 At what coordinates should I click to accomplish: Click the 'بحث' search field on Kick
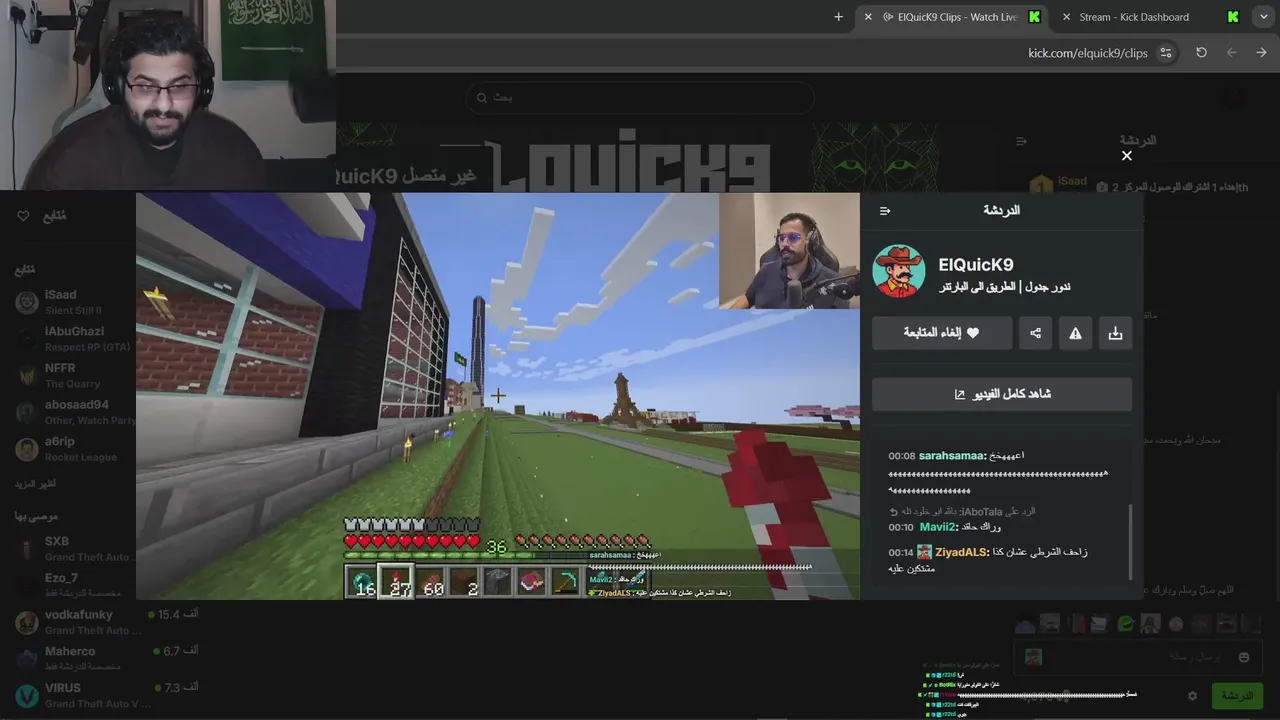640,98
